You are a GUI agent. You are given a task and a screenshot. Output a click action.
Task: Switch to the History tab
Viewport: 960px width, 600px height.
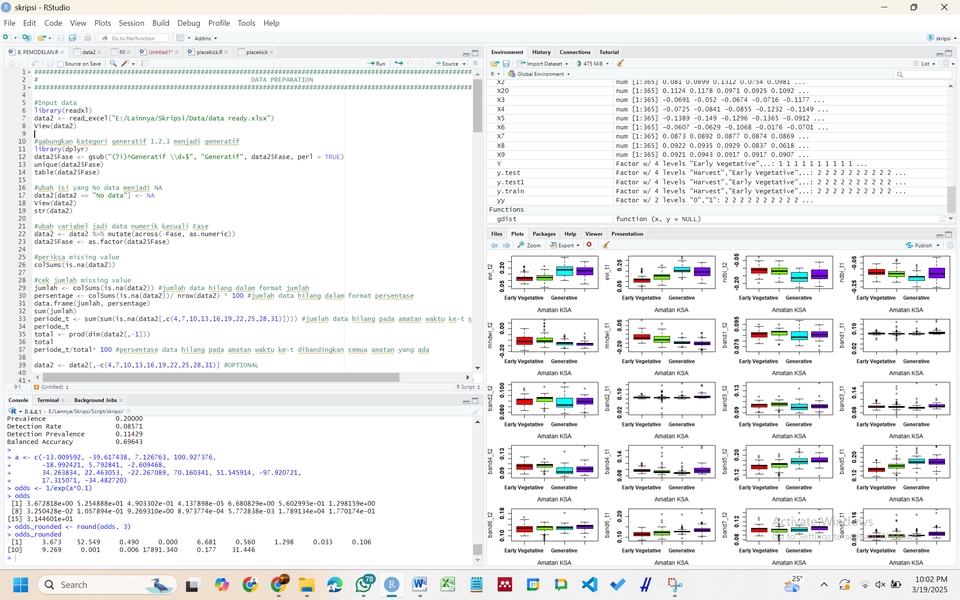tap(541, 52)
